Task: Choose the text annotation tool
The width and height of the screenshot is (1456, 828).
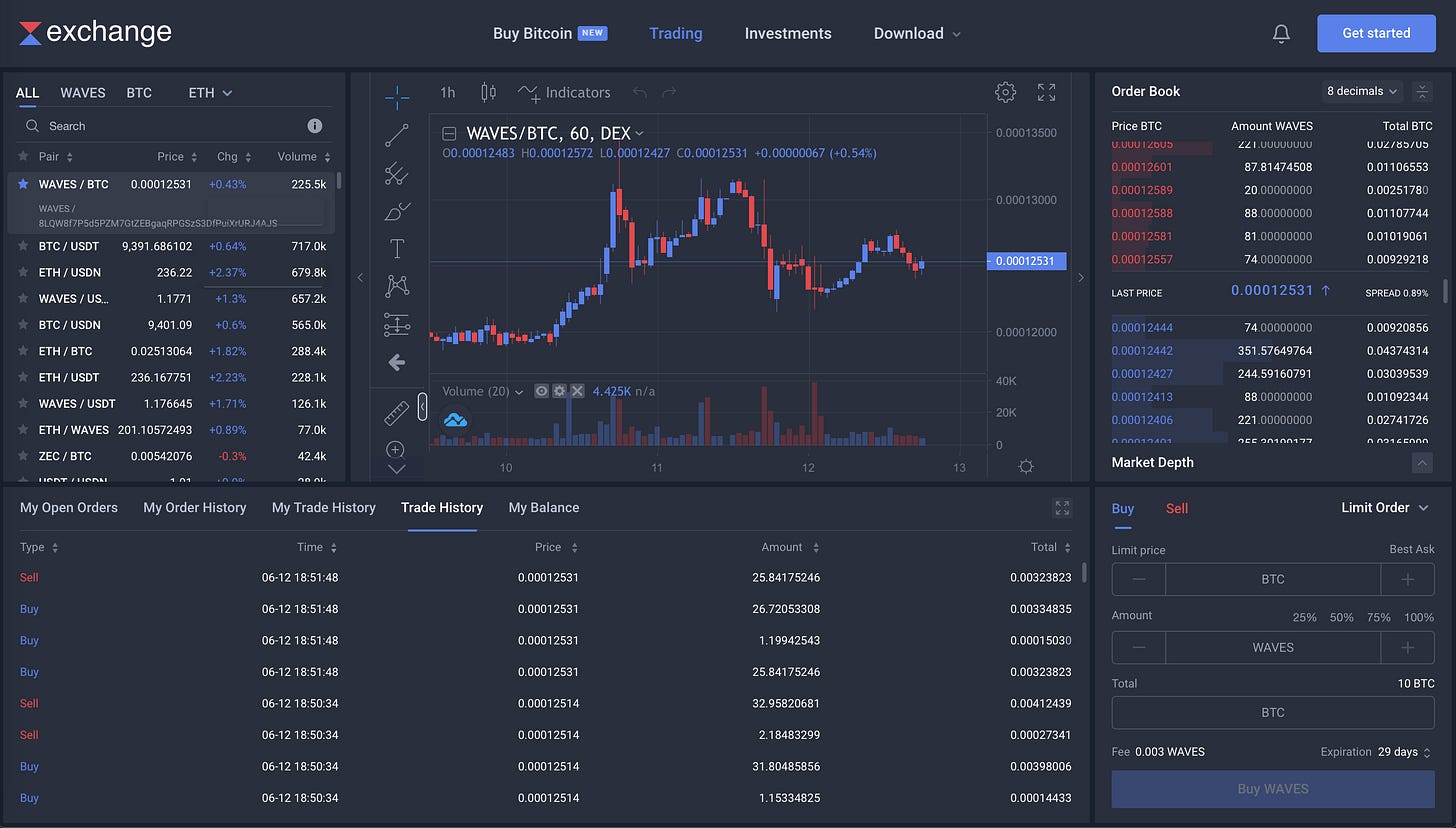Action: coord(397,249)
